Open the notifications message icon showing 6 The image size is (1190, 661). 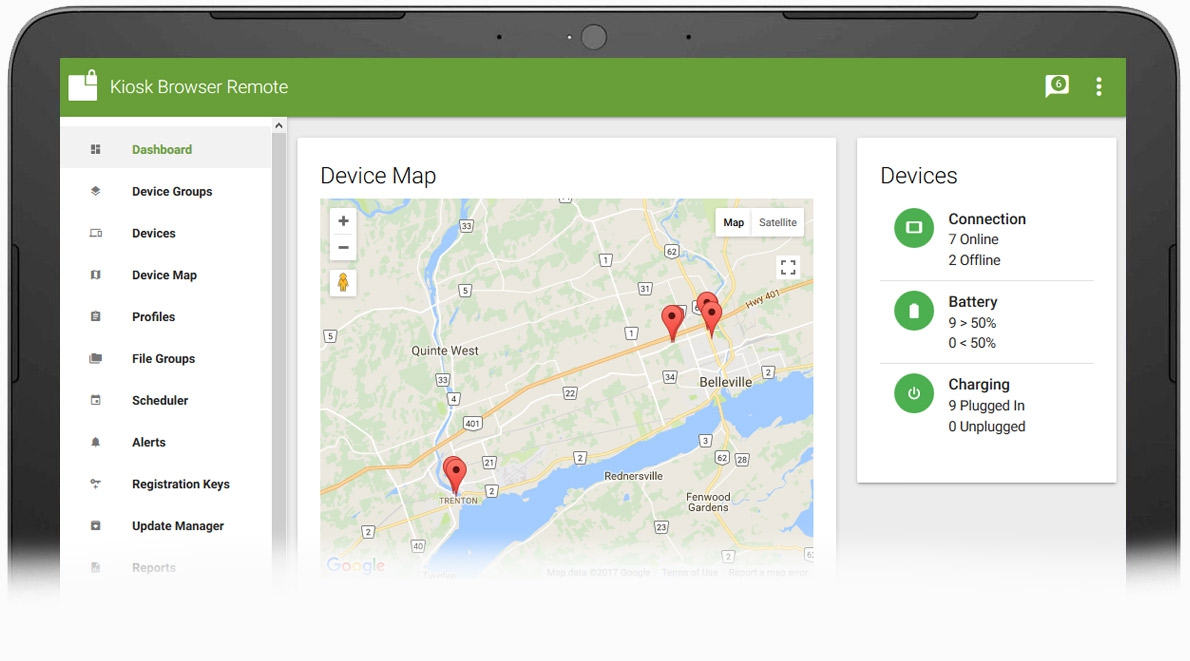(1056, 86)
